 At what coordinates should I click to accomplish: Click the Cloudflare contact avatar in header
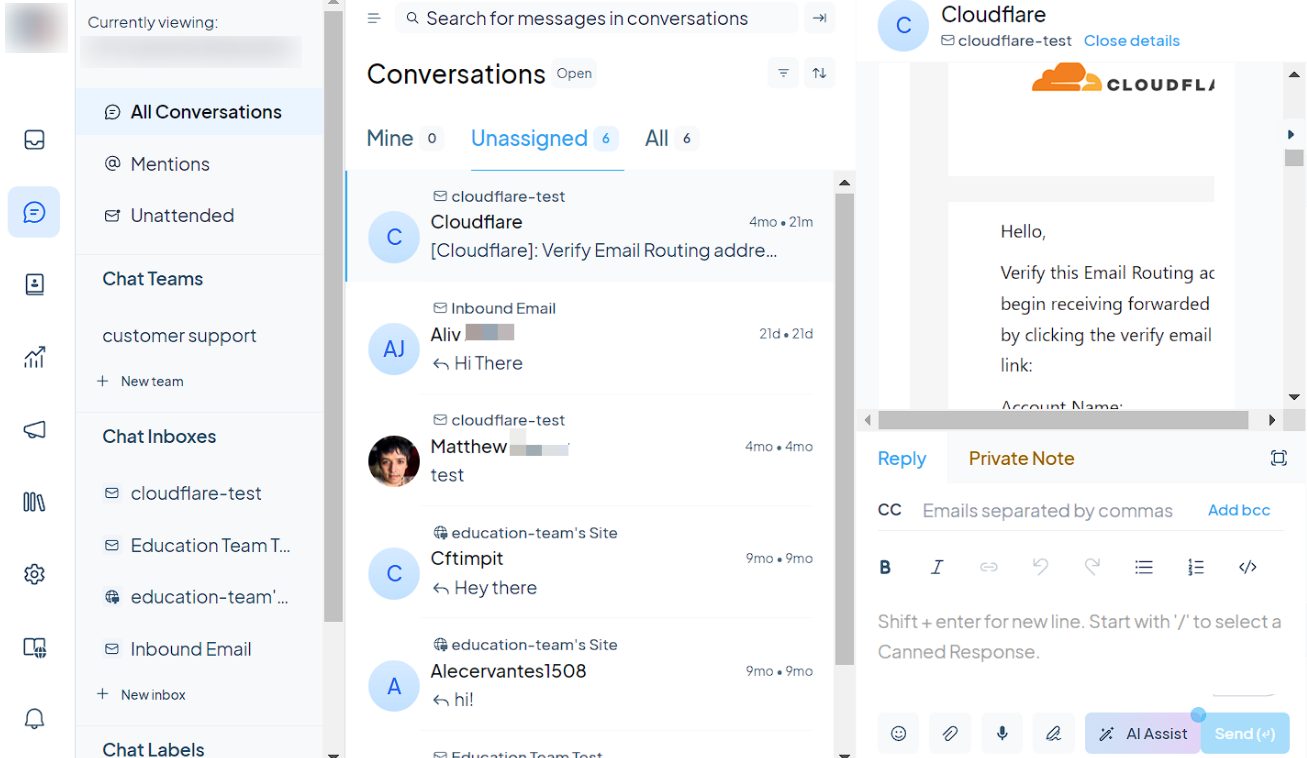(x=903, y=26)
